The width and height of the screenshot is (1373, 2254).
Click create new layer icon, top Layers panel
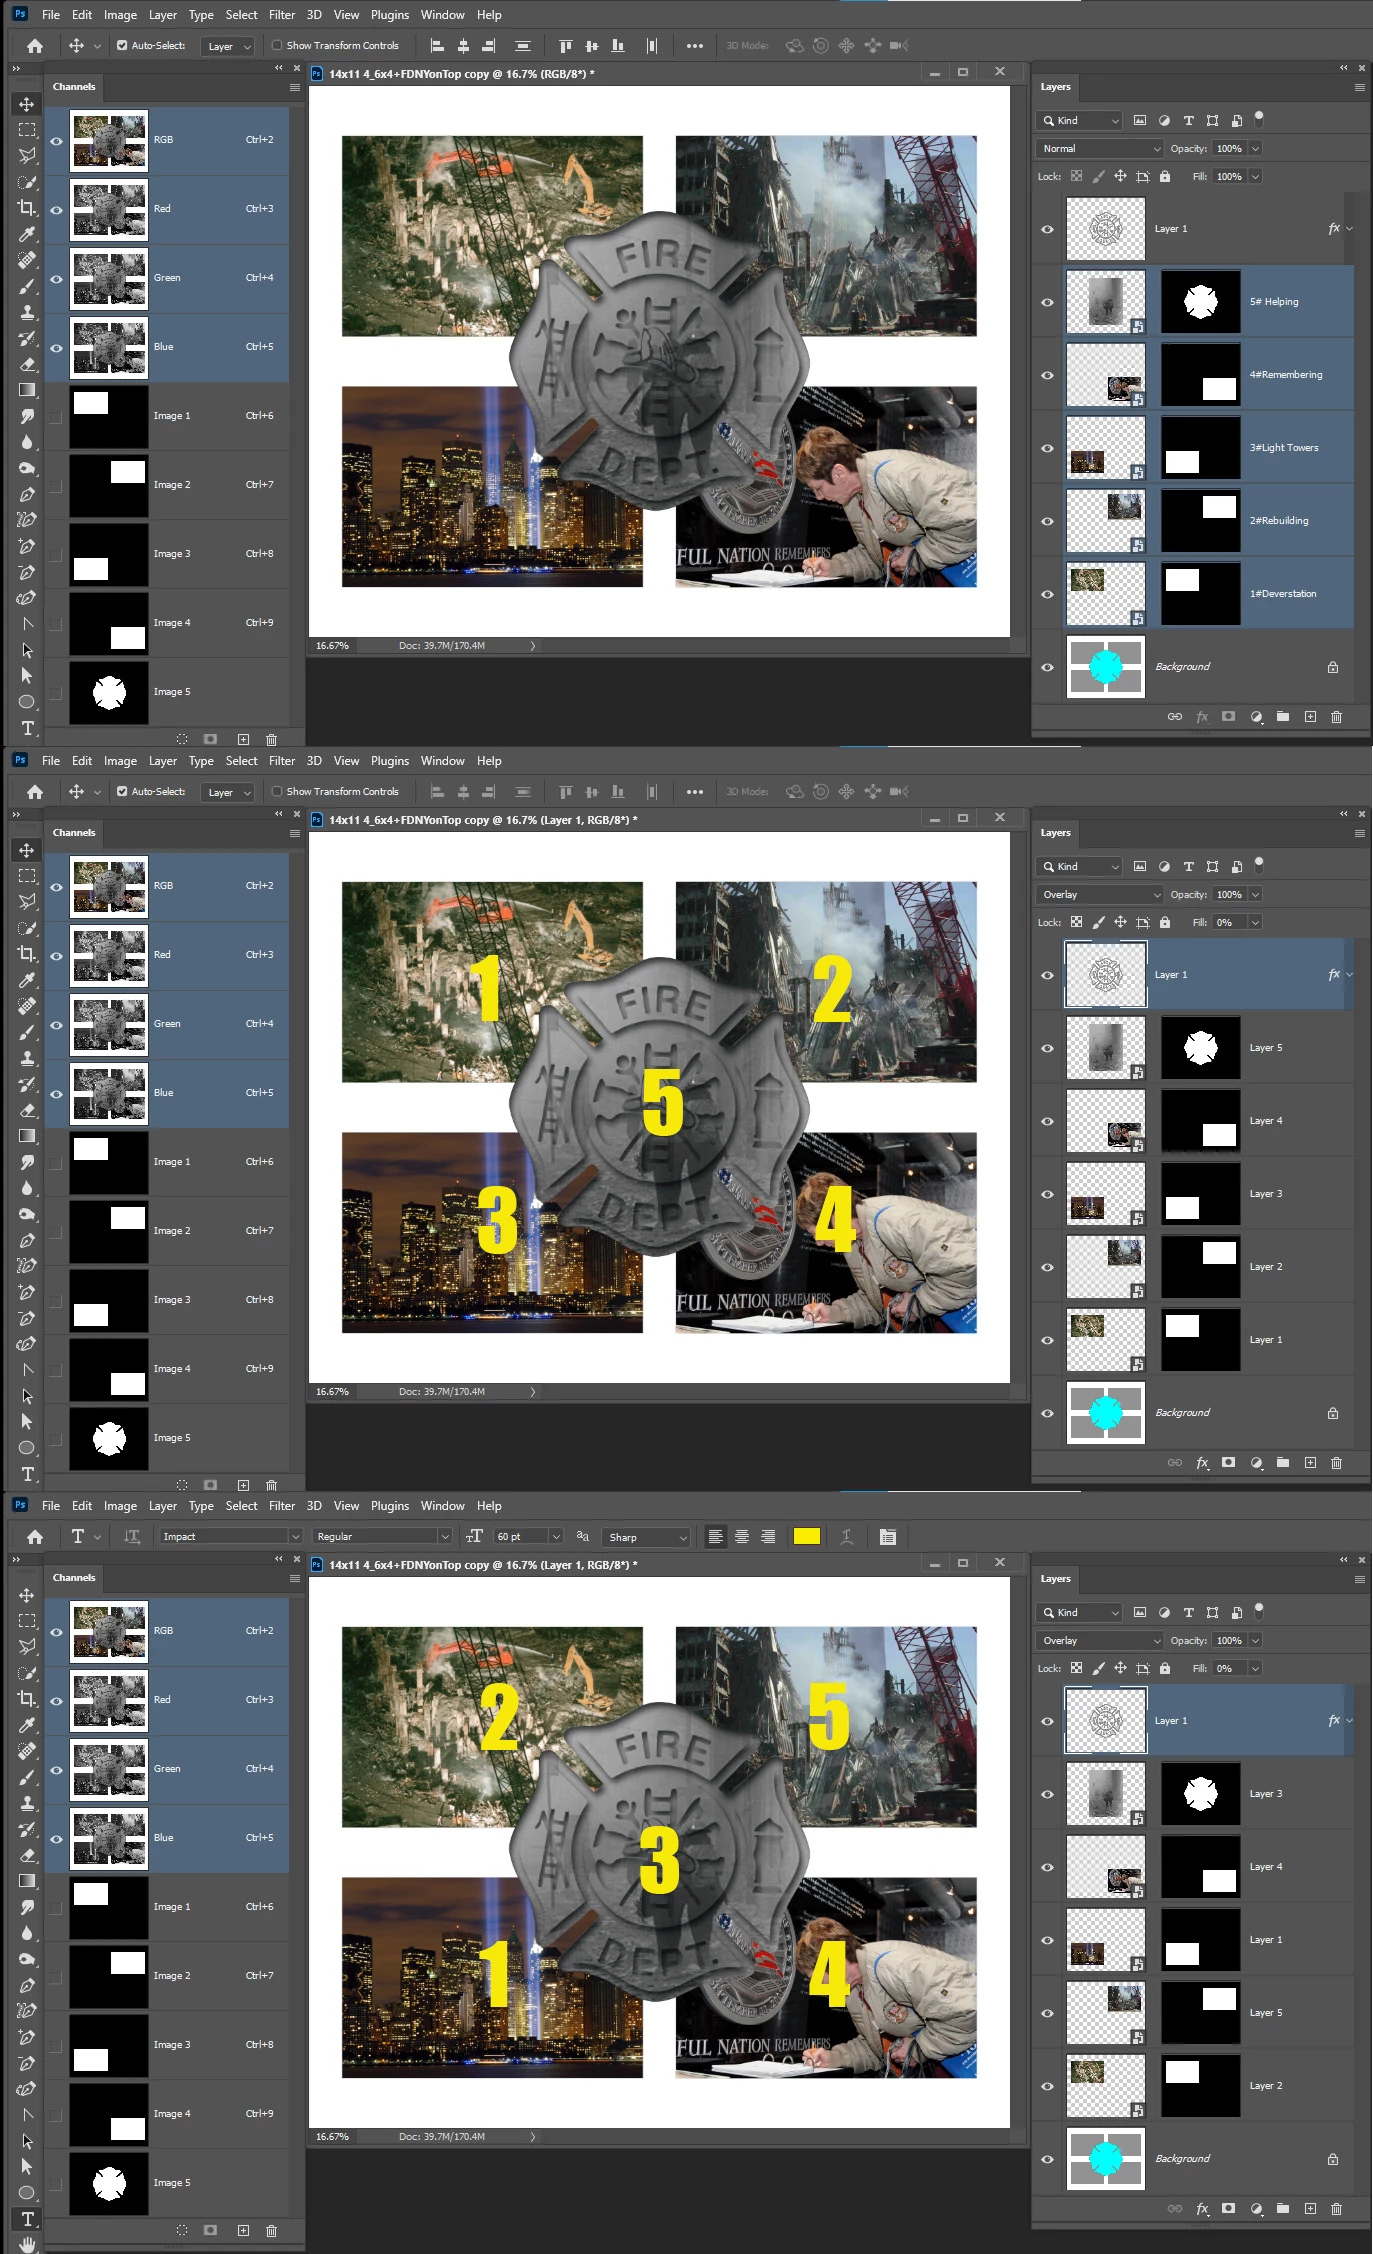tap(1310, 717)
